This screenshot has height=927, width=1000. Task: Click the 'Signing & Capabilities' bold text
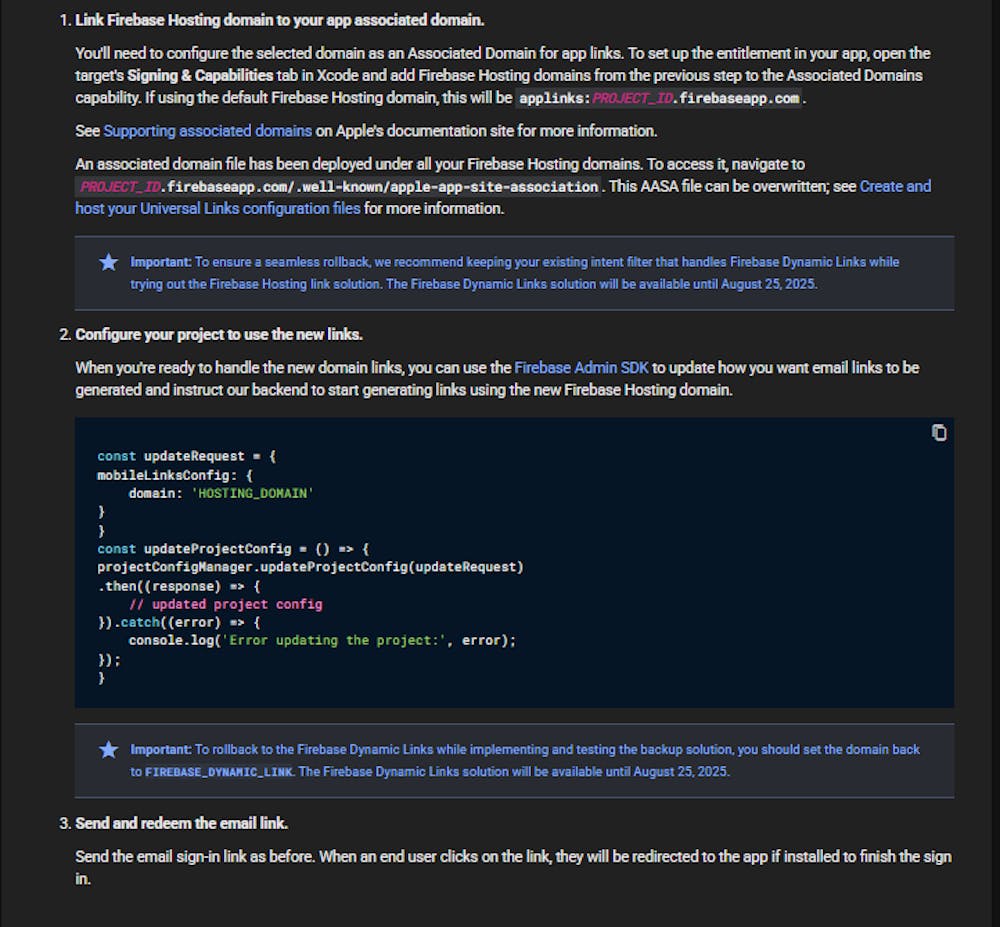coord(200,75)
